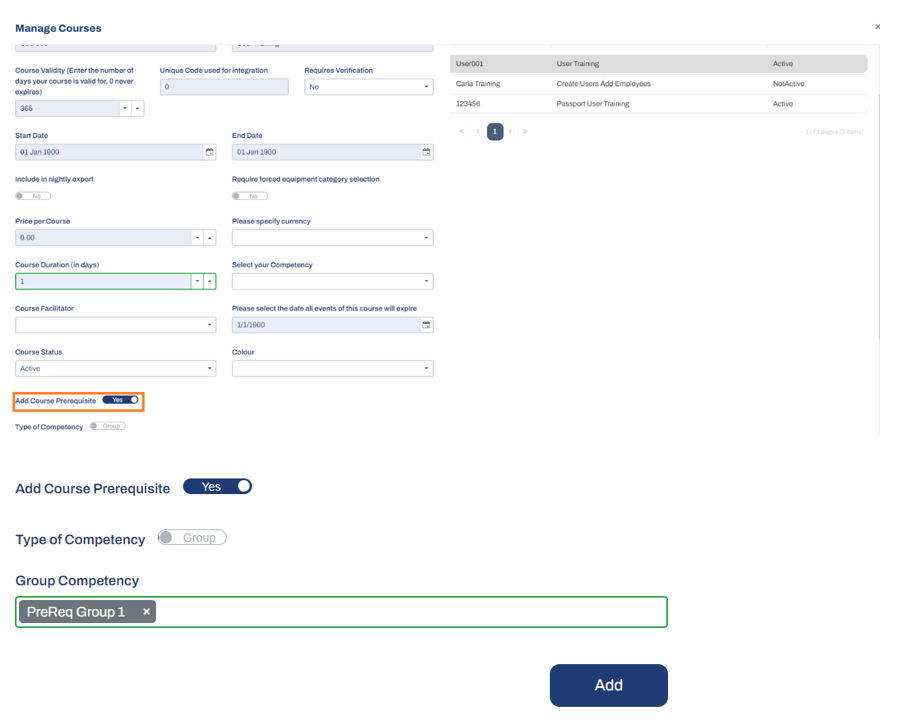This screenshot has height=727, width=901.
Task: Select the Passport User Training course row
Action: 659,104
